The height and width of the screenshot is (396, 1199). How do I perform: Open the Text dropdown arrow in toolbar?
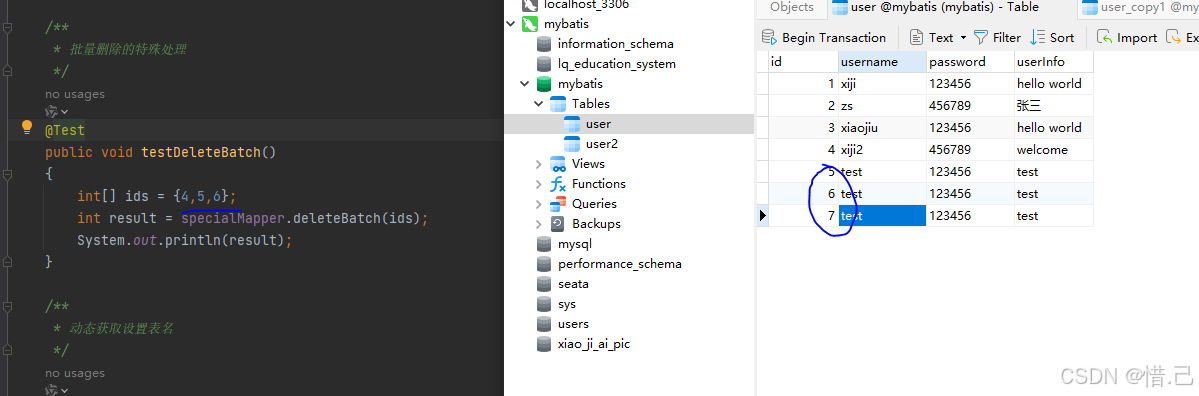pyautogui.click(x=963, y=37)
